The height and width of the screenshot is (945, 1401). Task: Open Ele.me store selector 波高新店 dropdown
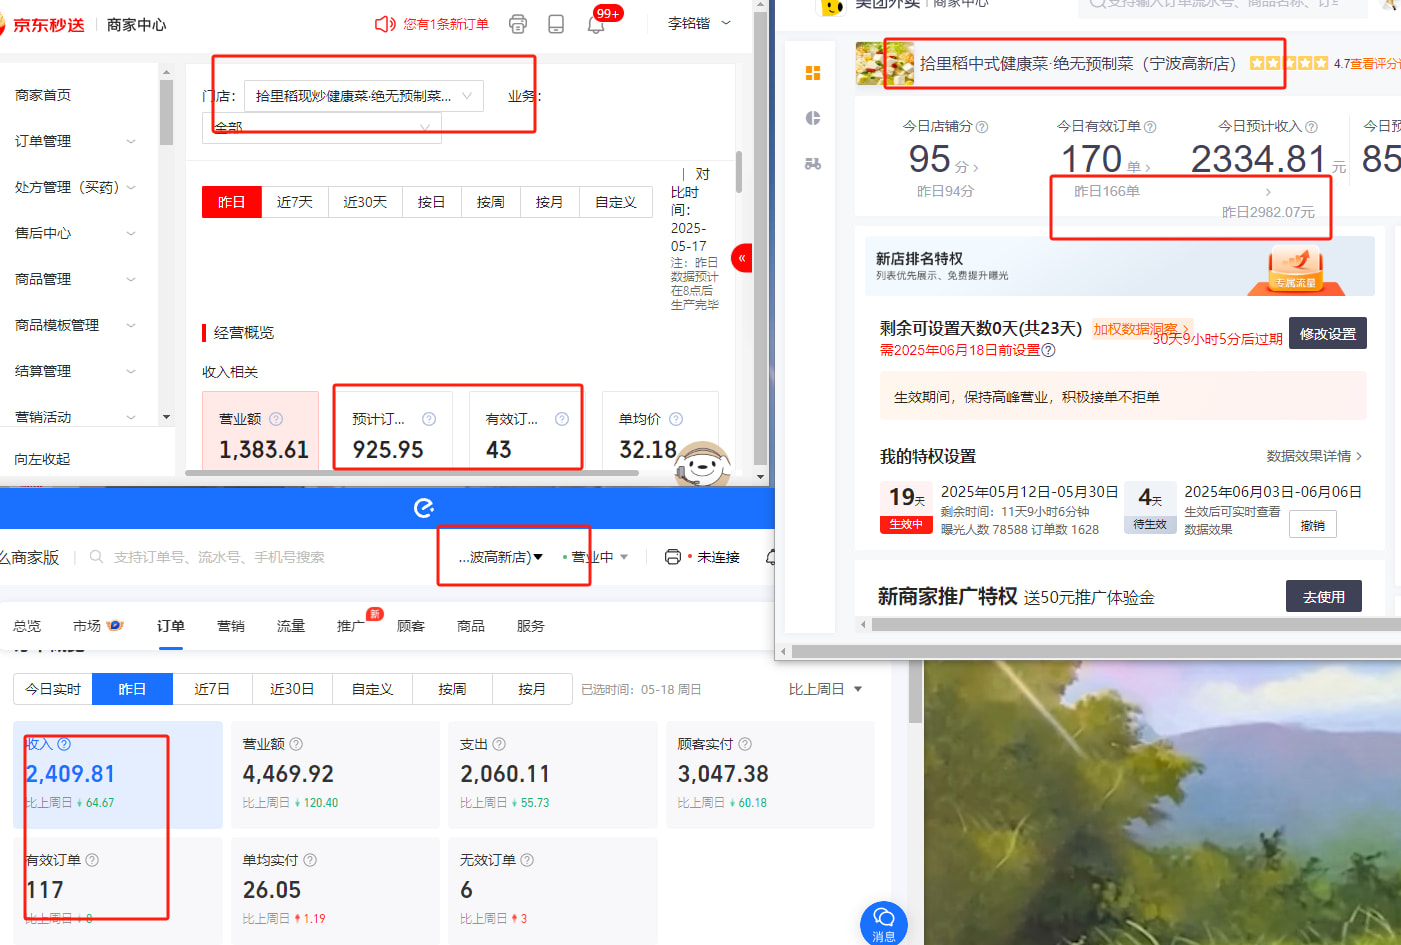pyautogui.click(x=500, y=557)
